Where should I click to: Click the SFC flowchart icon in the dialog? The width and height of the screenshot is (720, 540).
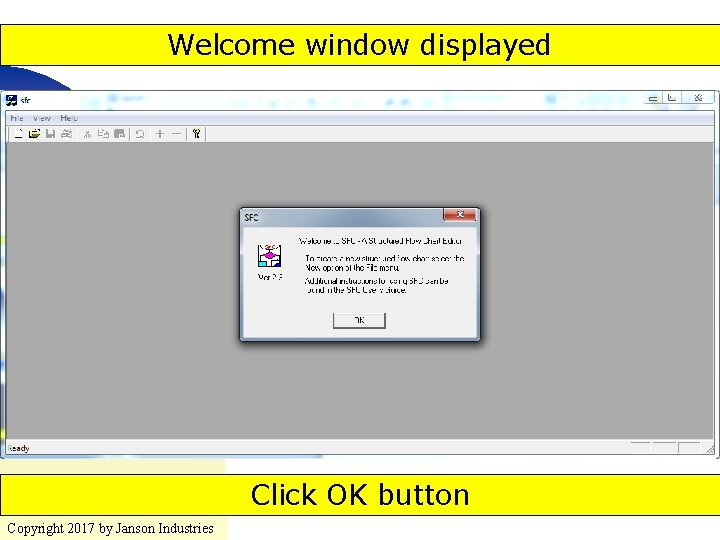coord(270,256)
